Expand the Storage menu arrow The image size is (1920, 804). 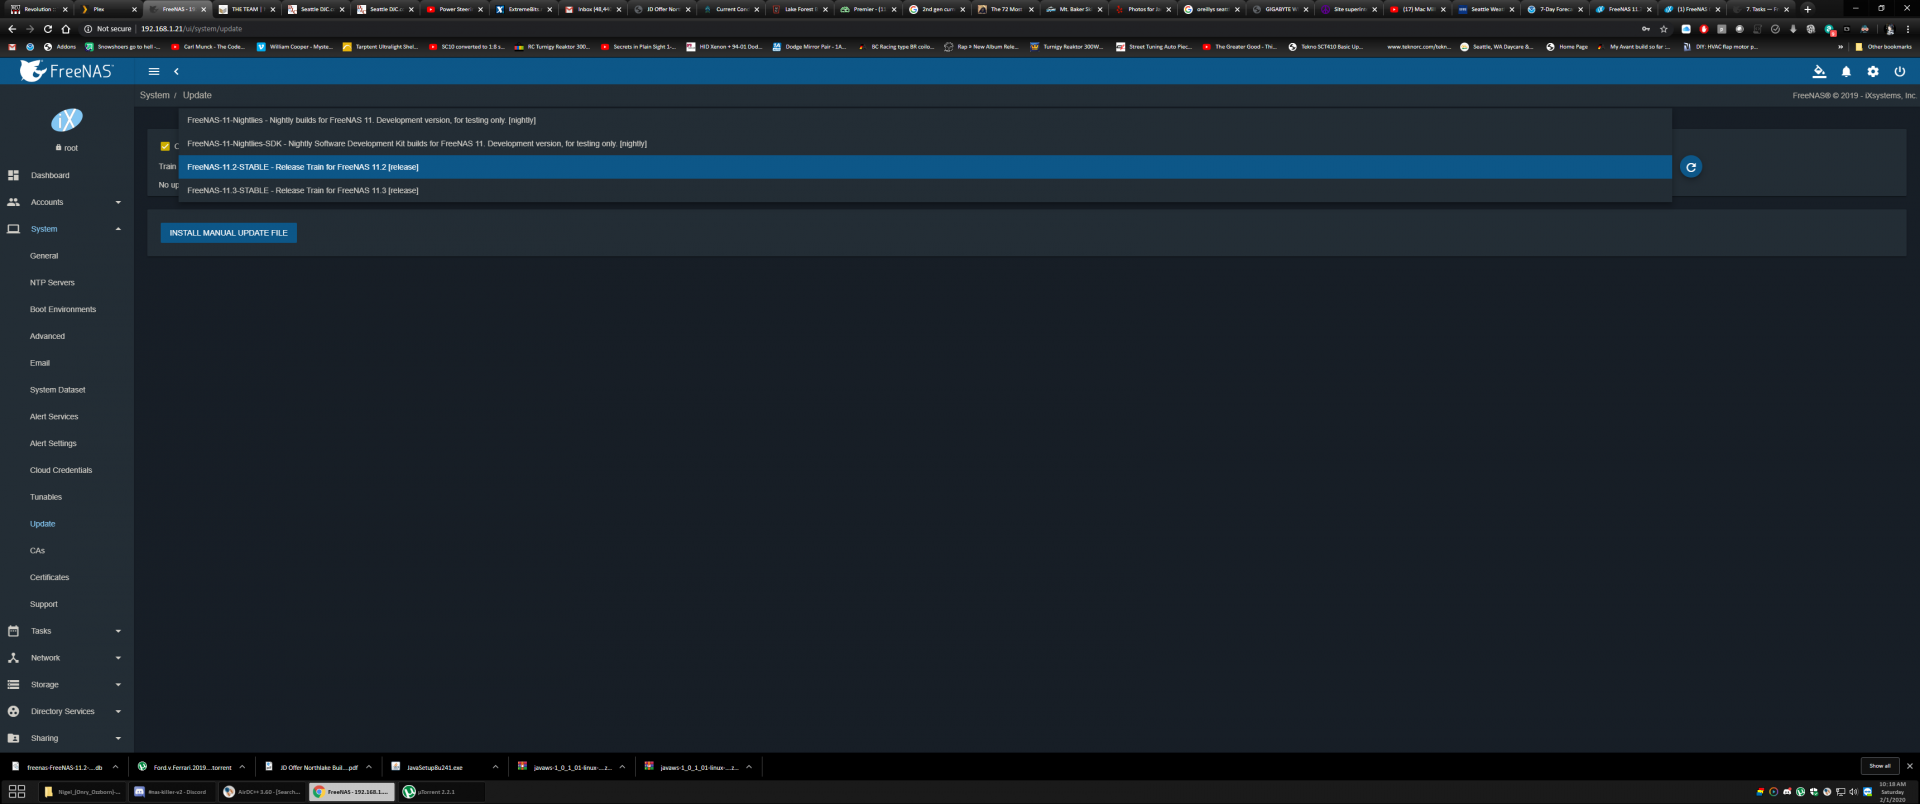(x=118, y=685)
